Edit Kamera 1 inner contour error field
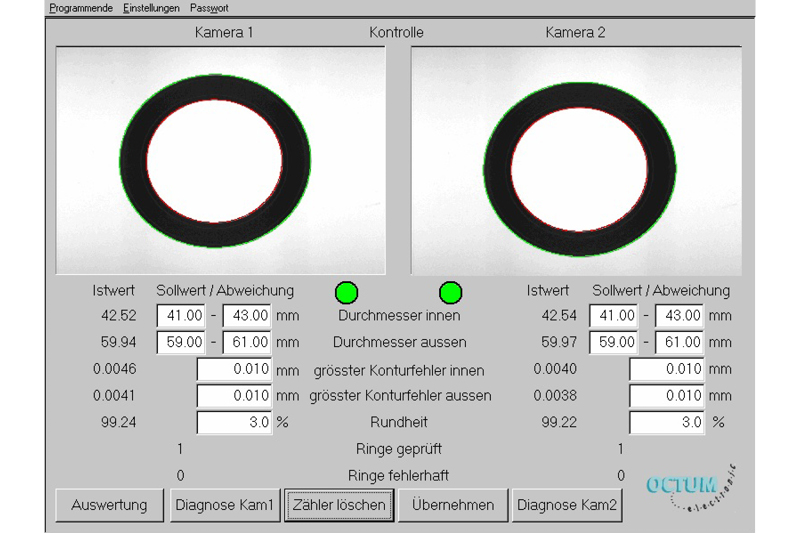 click(234, 369)
